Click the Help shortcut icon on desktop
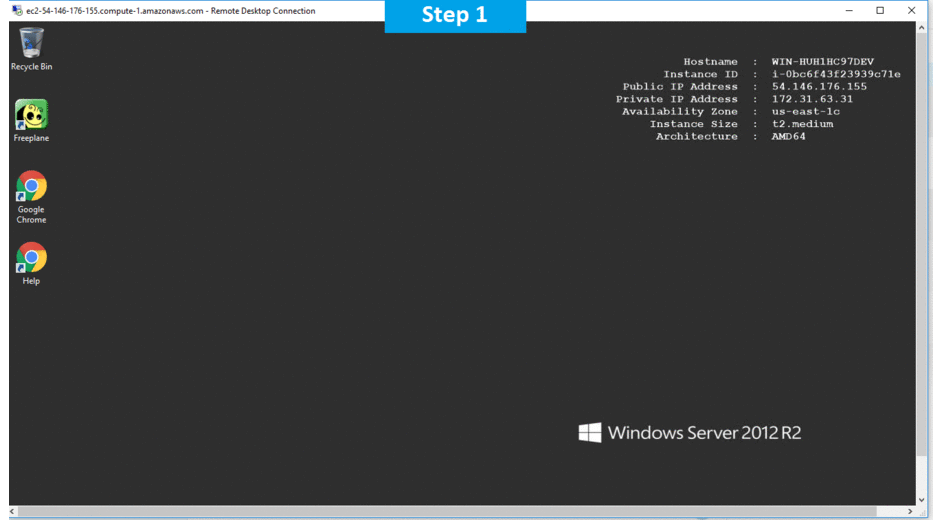Screen dimensions: 943x520 (x=31, y=258)
